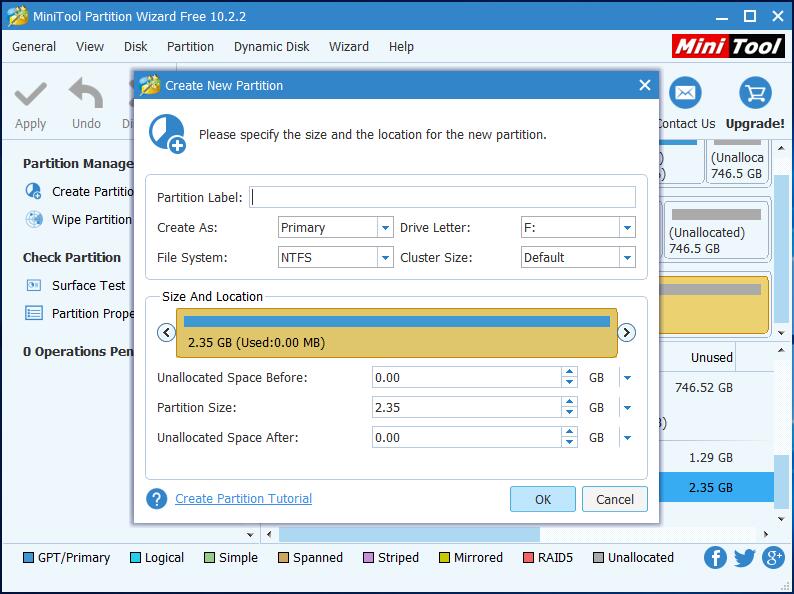This screenshot has width=794, height=594.
Task: Expand the Drive Letter dropdown
Action: (x=627, y=227)
